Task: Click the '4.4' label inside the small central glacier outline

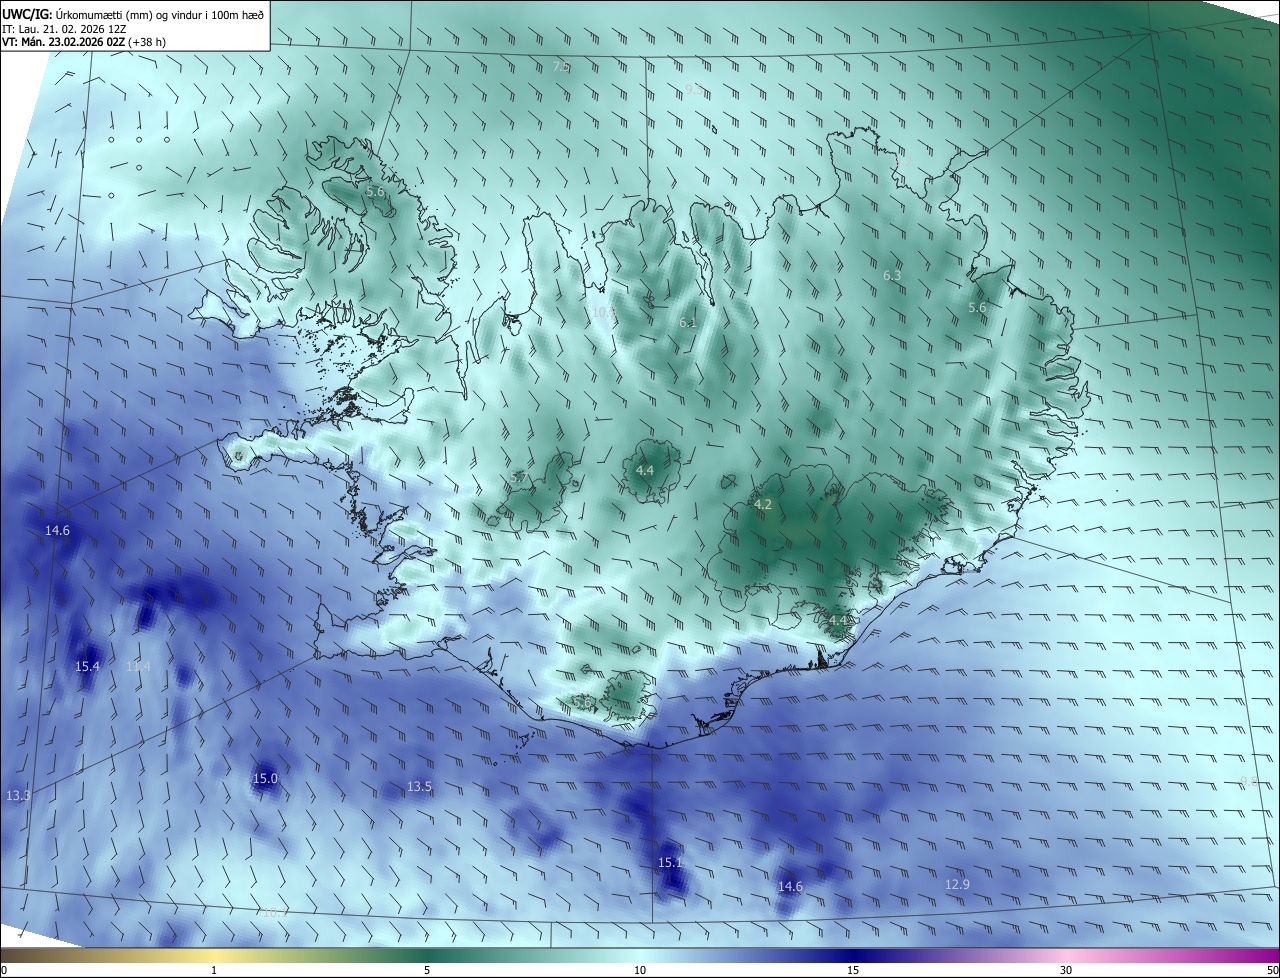Action: click(x=645, y=470)
